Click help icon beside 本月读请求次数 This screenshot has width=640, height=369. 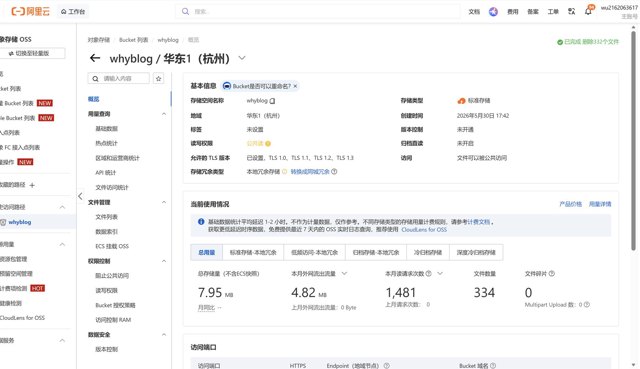point(428,273)
